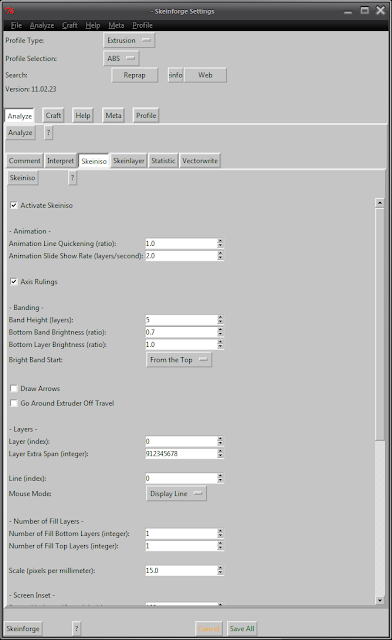Screen dimensions: 392x640
Task: Adjust the Bottom Band Brightness spinner
Action: click(220, 332)
